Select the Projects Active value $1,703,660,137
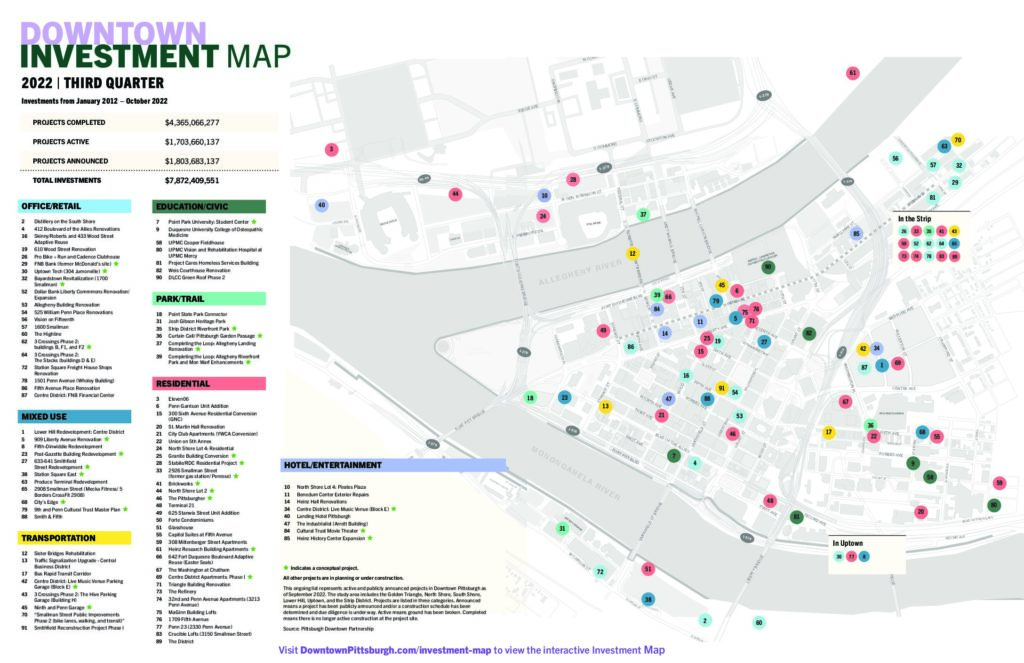The image size is (1024, 663). (192, 142)
